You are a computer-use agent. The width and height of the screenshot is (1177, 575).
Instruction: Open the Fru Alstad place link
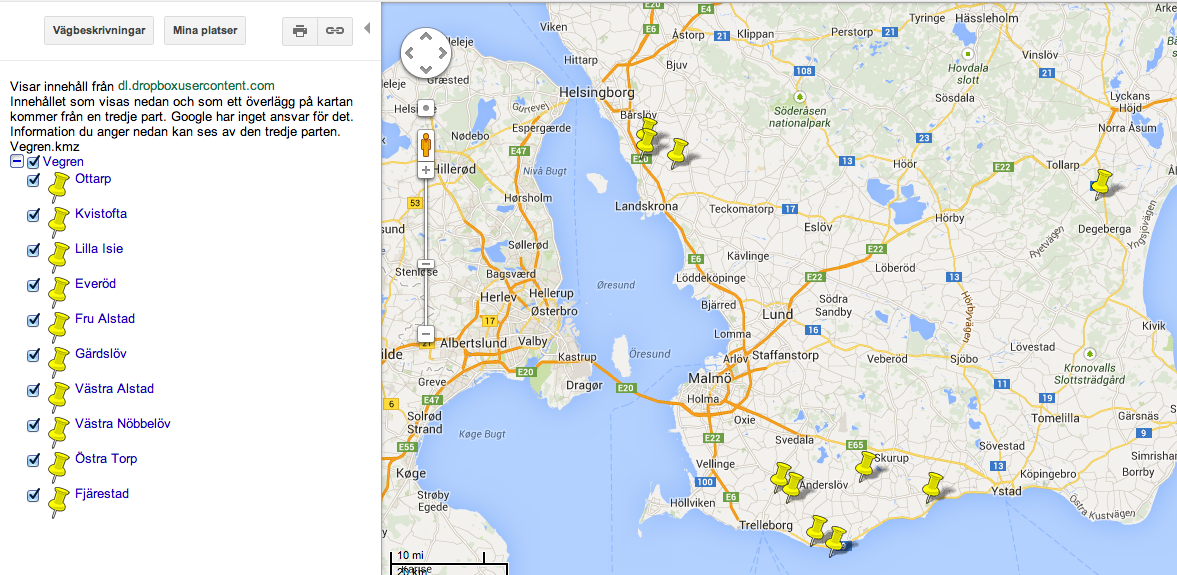click(x=105, y=319)
